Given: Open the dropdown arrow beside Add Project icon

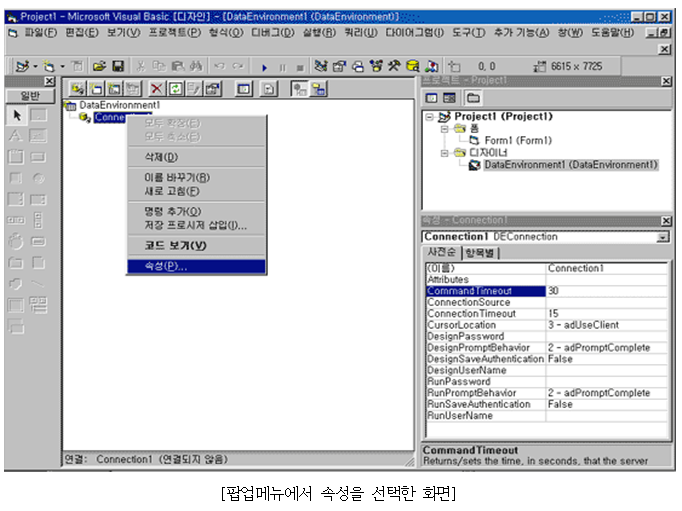Looking at the screenshot, I should 36,67.
